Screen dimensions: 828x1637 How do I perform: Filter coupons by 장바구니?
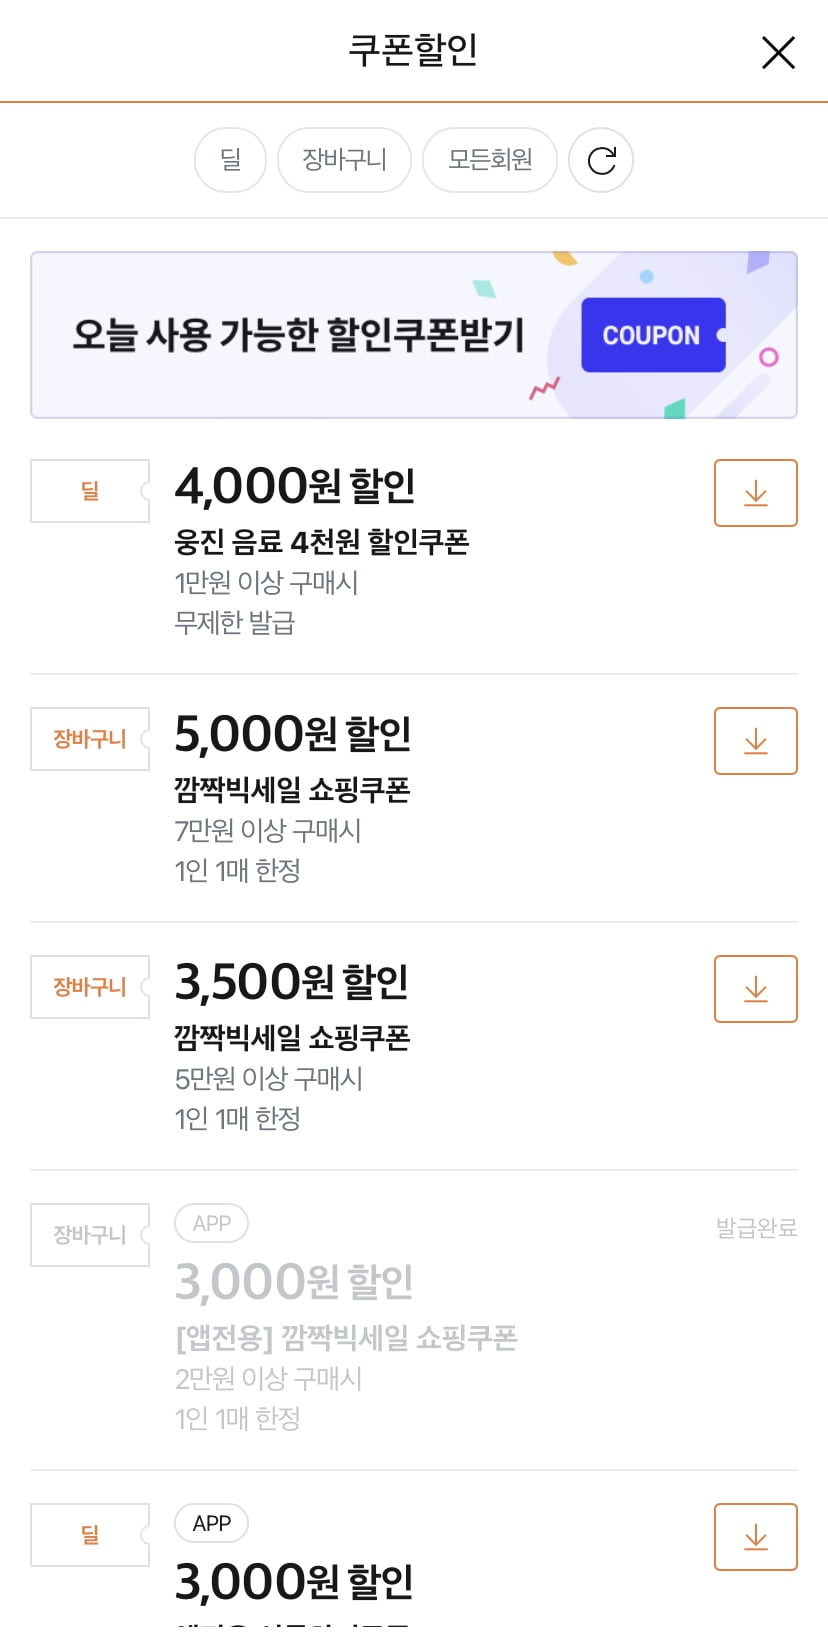pos(344,160)
